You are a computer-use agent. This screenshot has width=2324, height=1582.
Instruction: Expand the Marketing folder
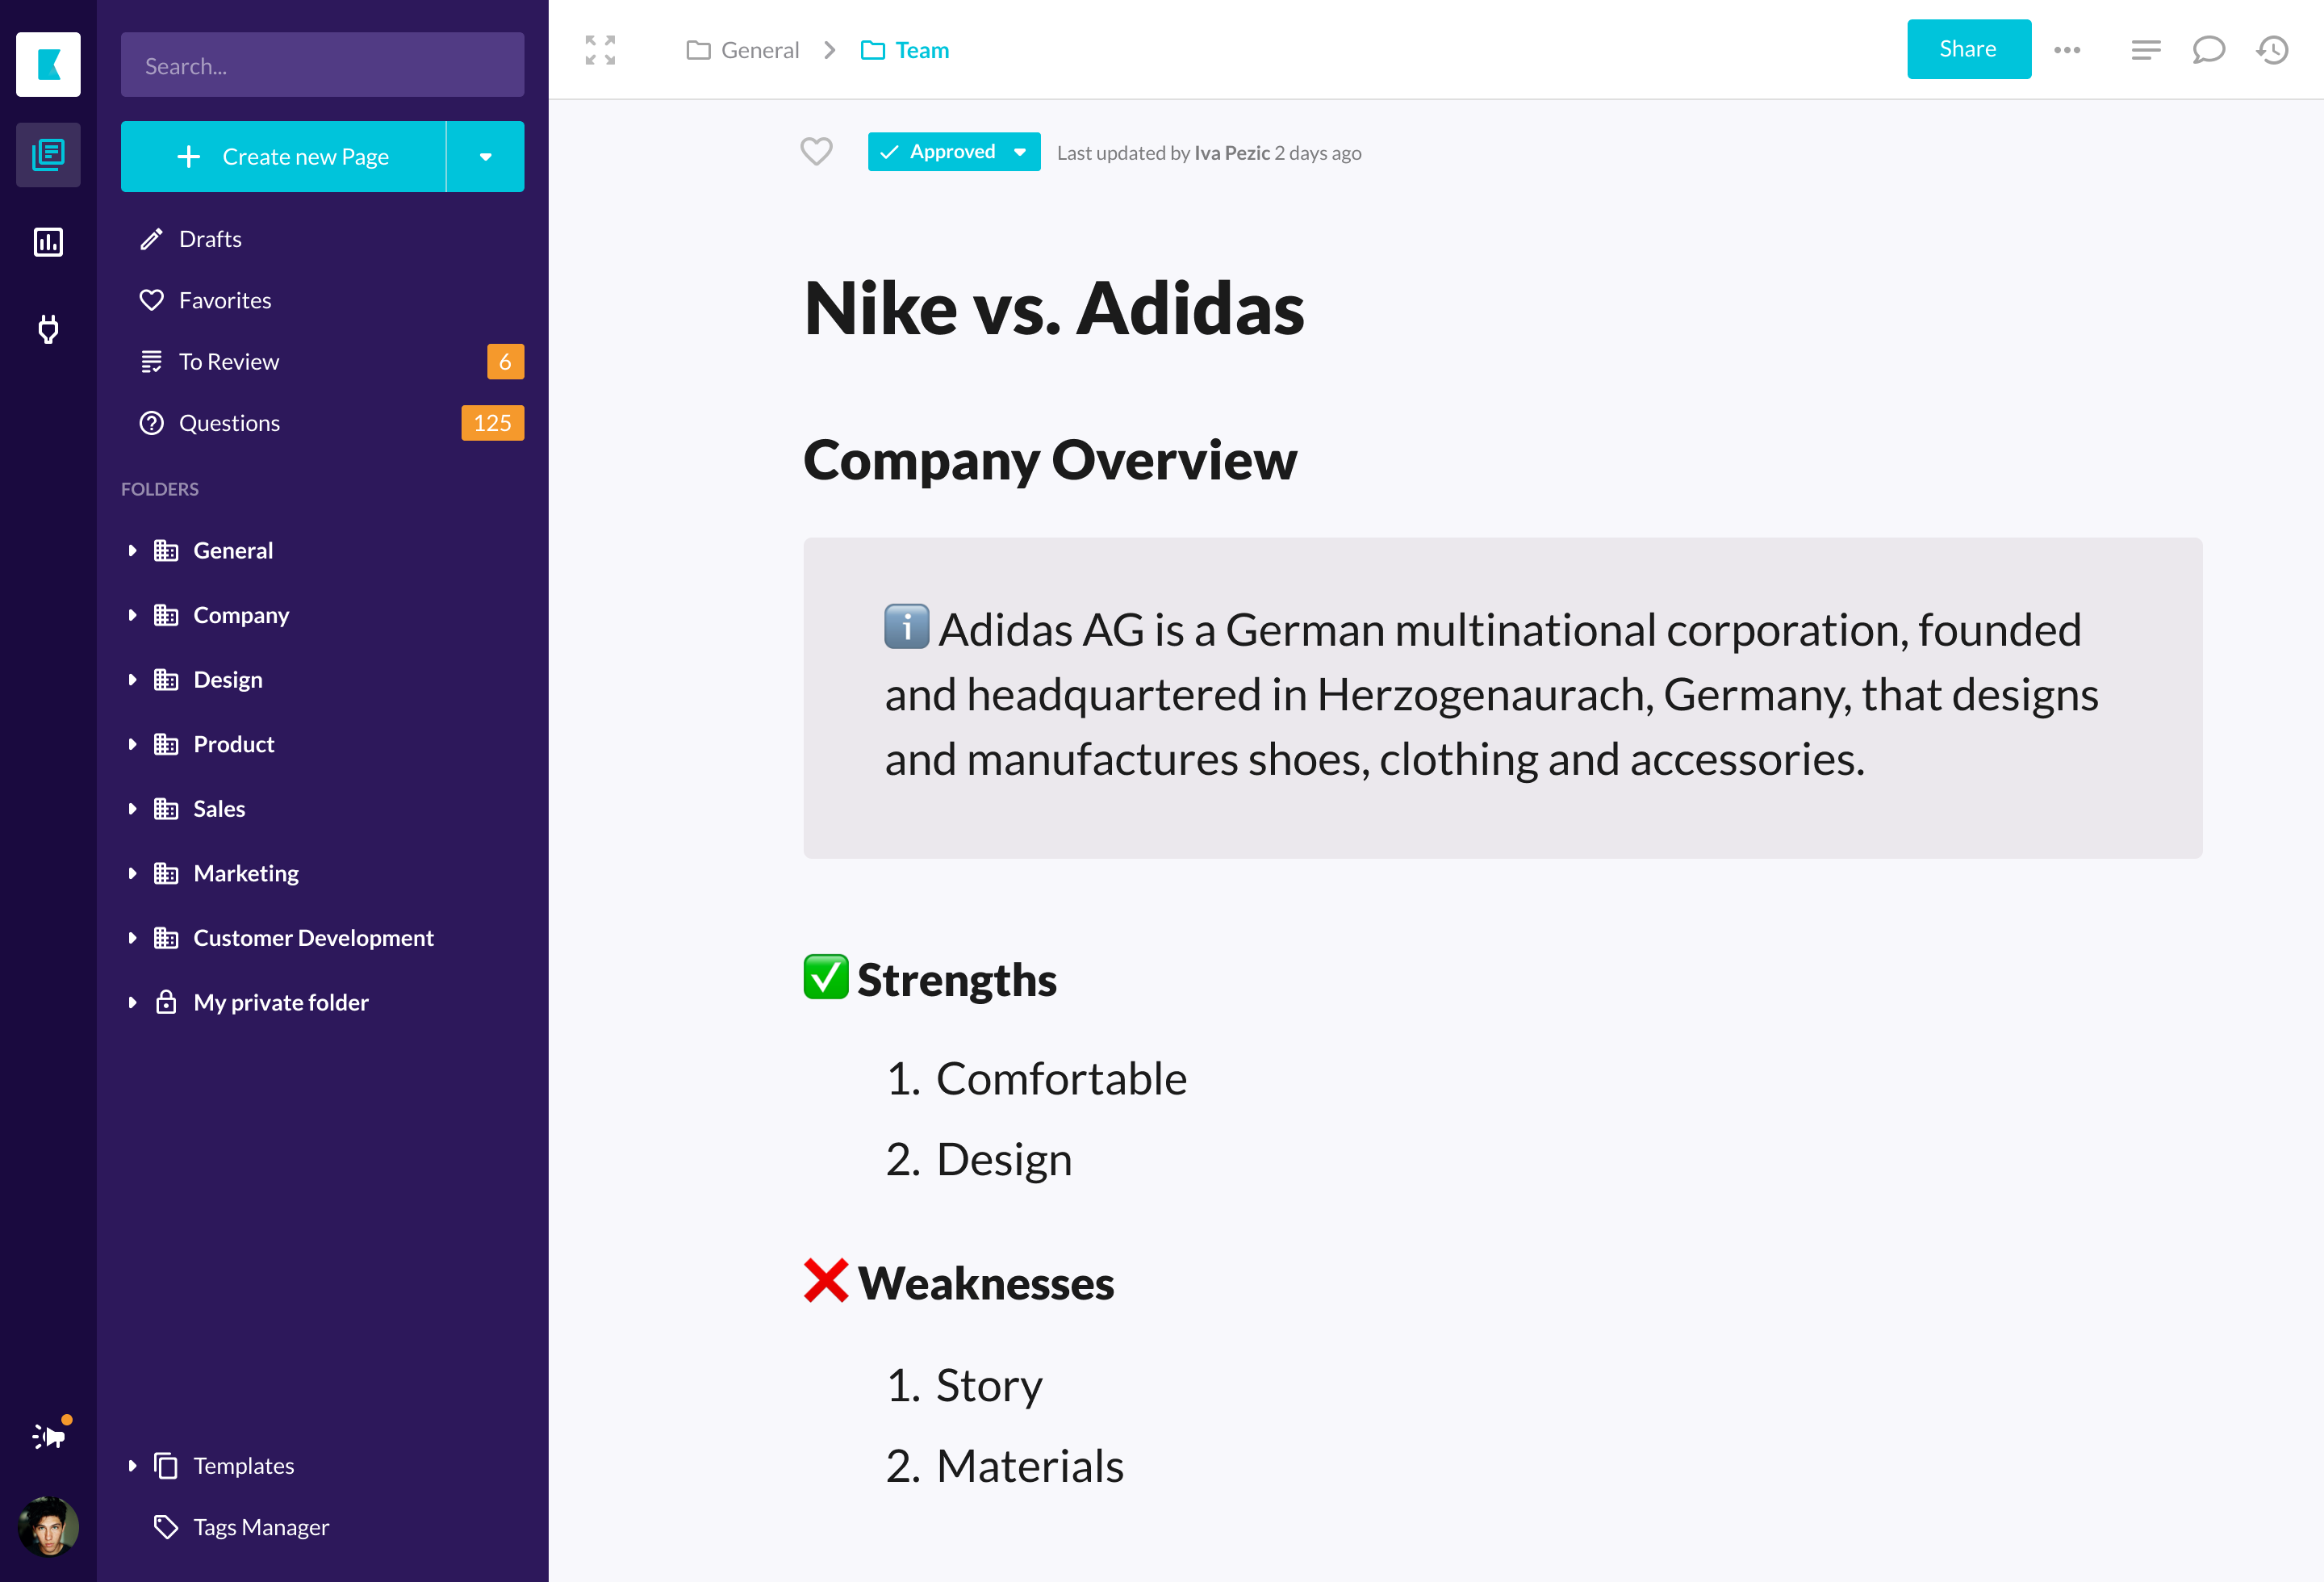(x=132, y=873)
